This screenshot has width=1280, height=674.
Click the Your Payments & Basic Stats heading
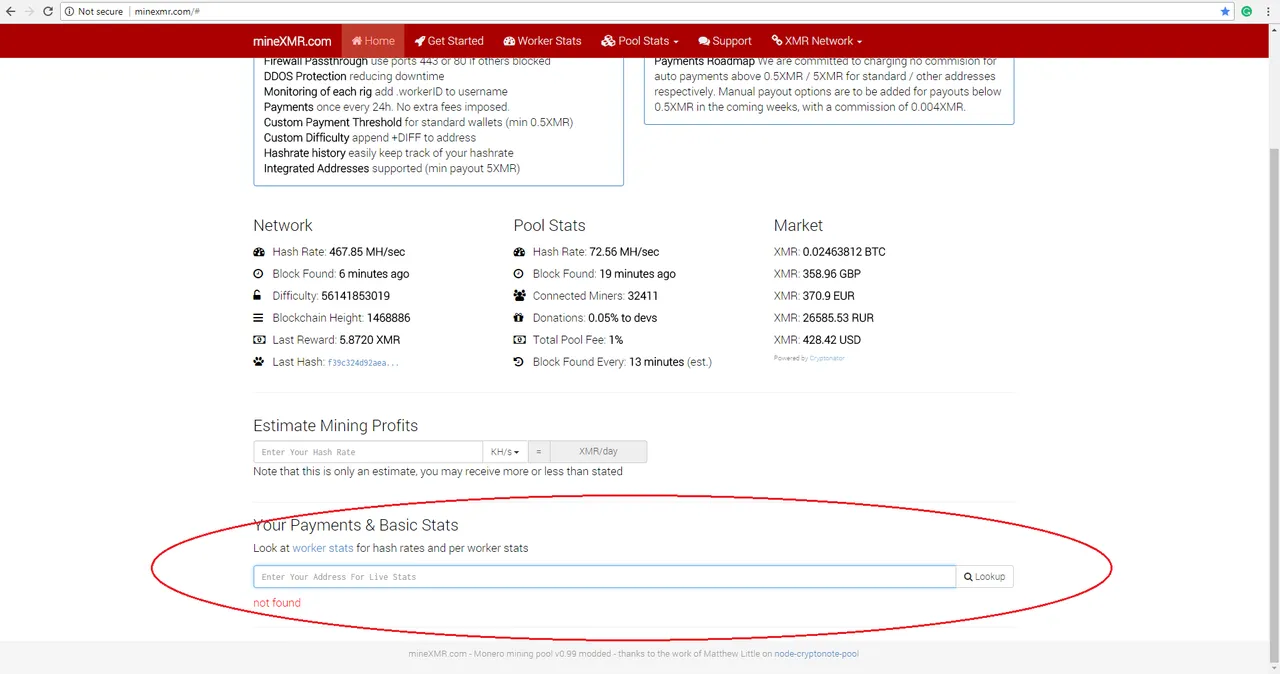pos(356,525)
